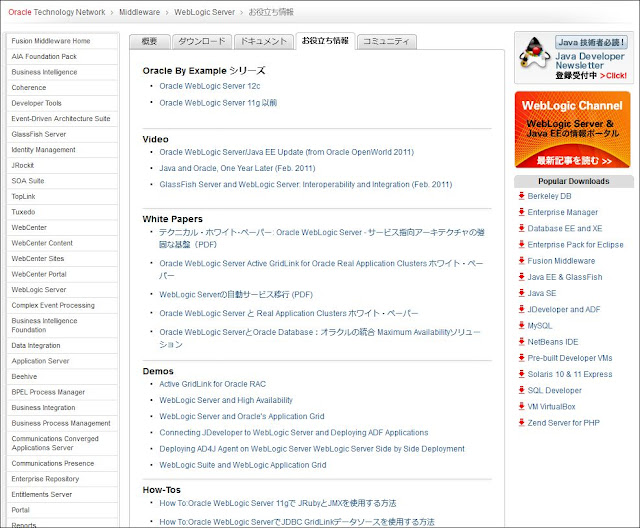Select Beehive in sidebar

click(62, 376)
